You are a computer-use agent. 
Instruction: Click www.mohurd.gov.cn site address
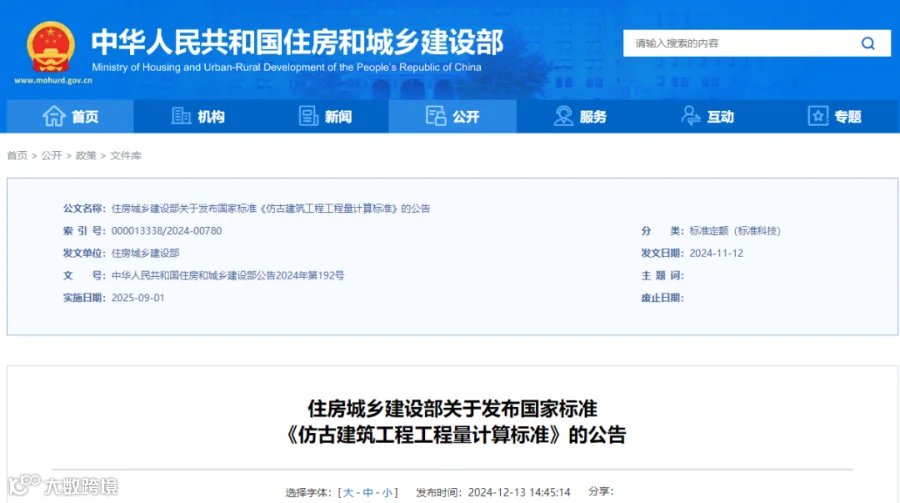coord(53,80)
